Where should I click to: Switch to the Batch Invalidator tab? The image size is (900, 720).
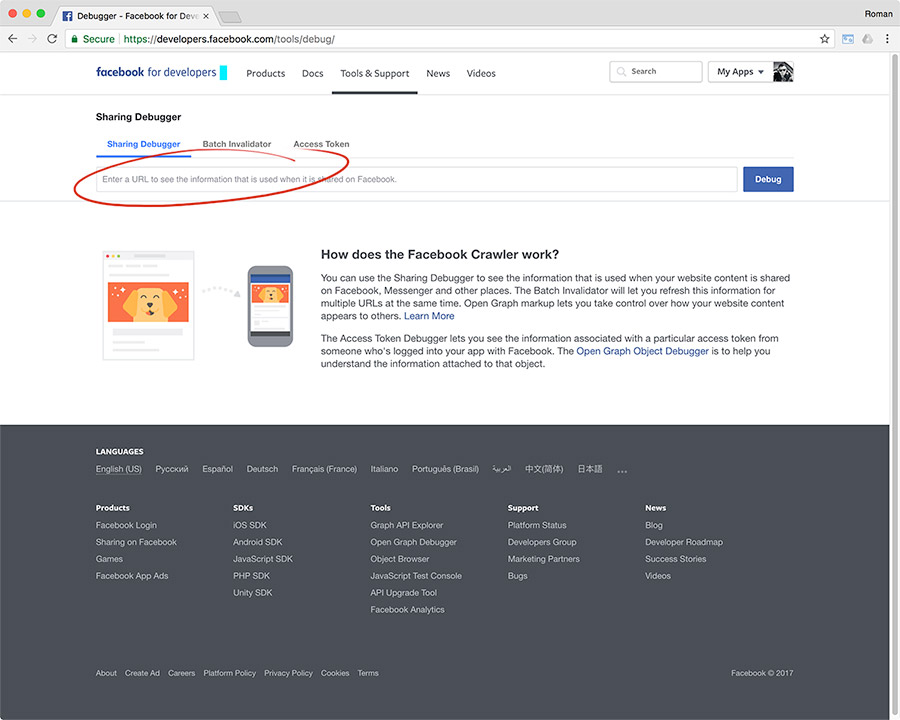coord(236,144)
